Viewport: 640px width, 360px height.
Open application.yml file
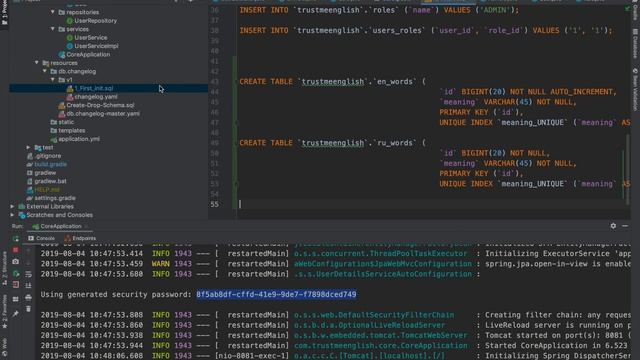[x=75, y=139]
